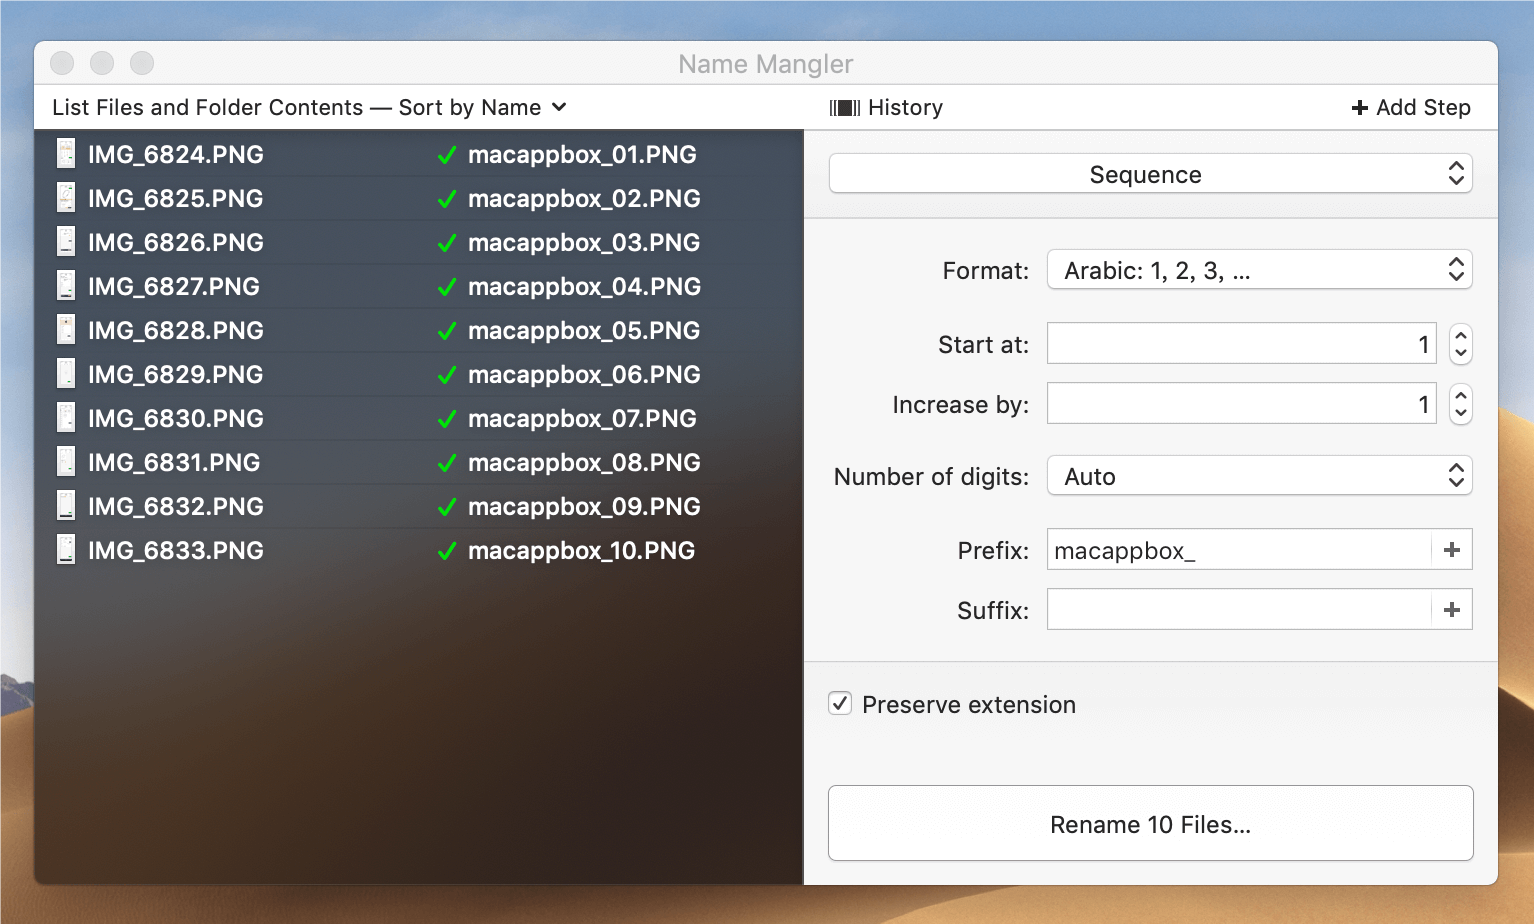Screen dimensions: 1534x924
Task: Click the file icon beside IMG_6824.PNG
Action: (65, 154)
